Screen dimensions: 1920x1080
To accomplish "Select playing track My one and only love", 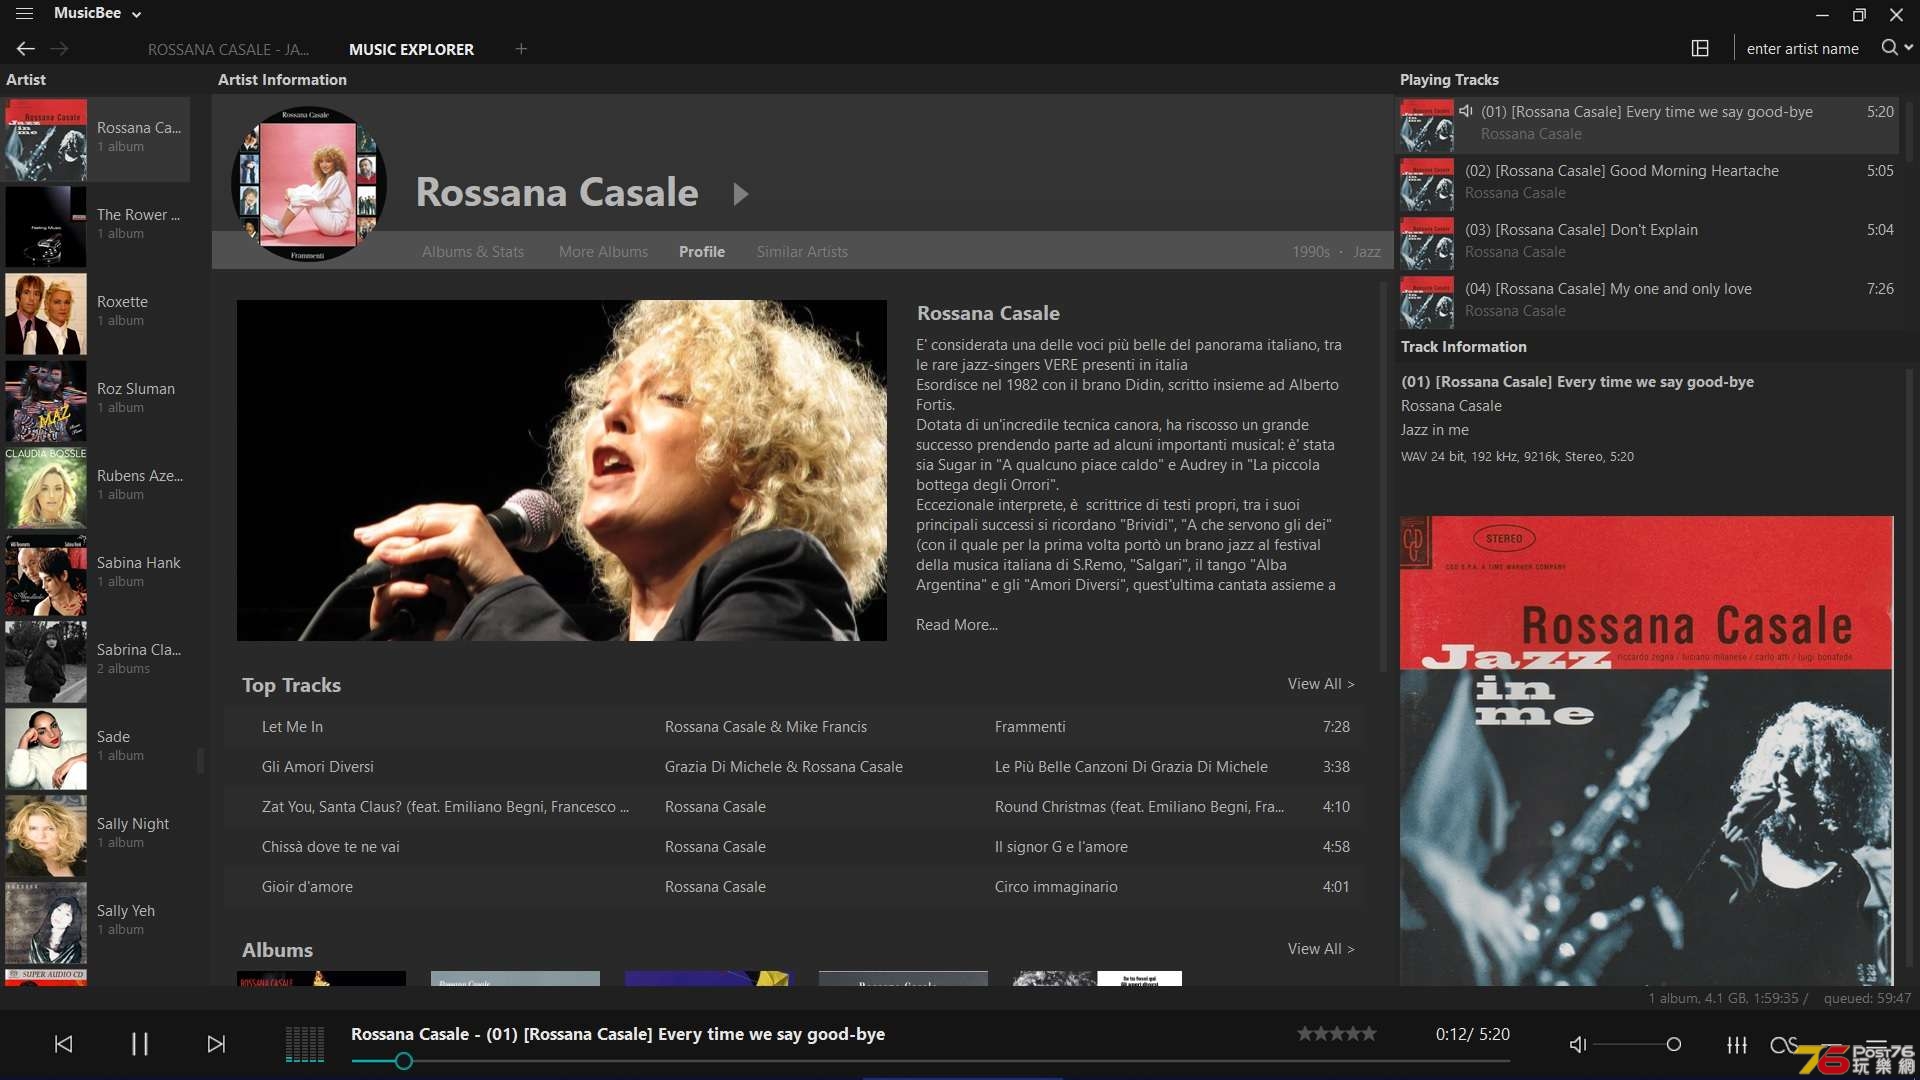I will click(x=1648, y=301).
